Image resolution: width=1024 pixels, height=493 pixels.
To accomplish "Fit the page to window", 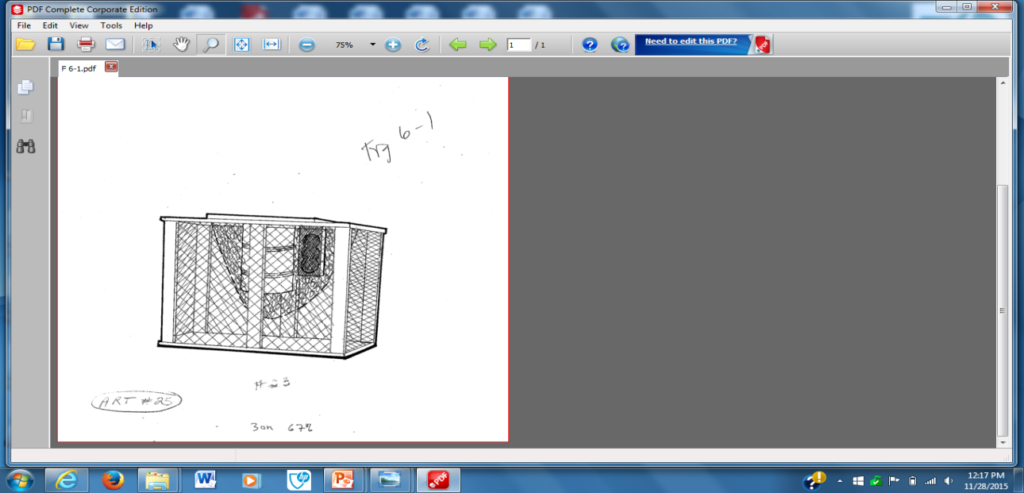I will (x=241, y=44).
